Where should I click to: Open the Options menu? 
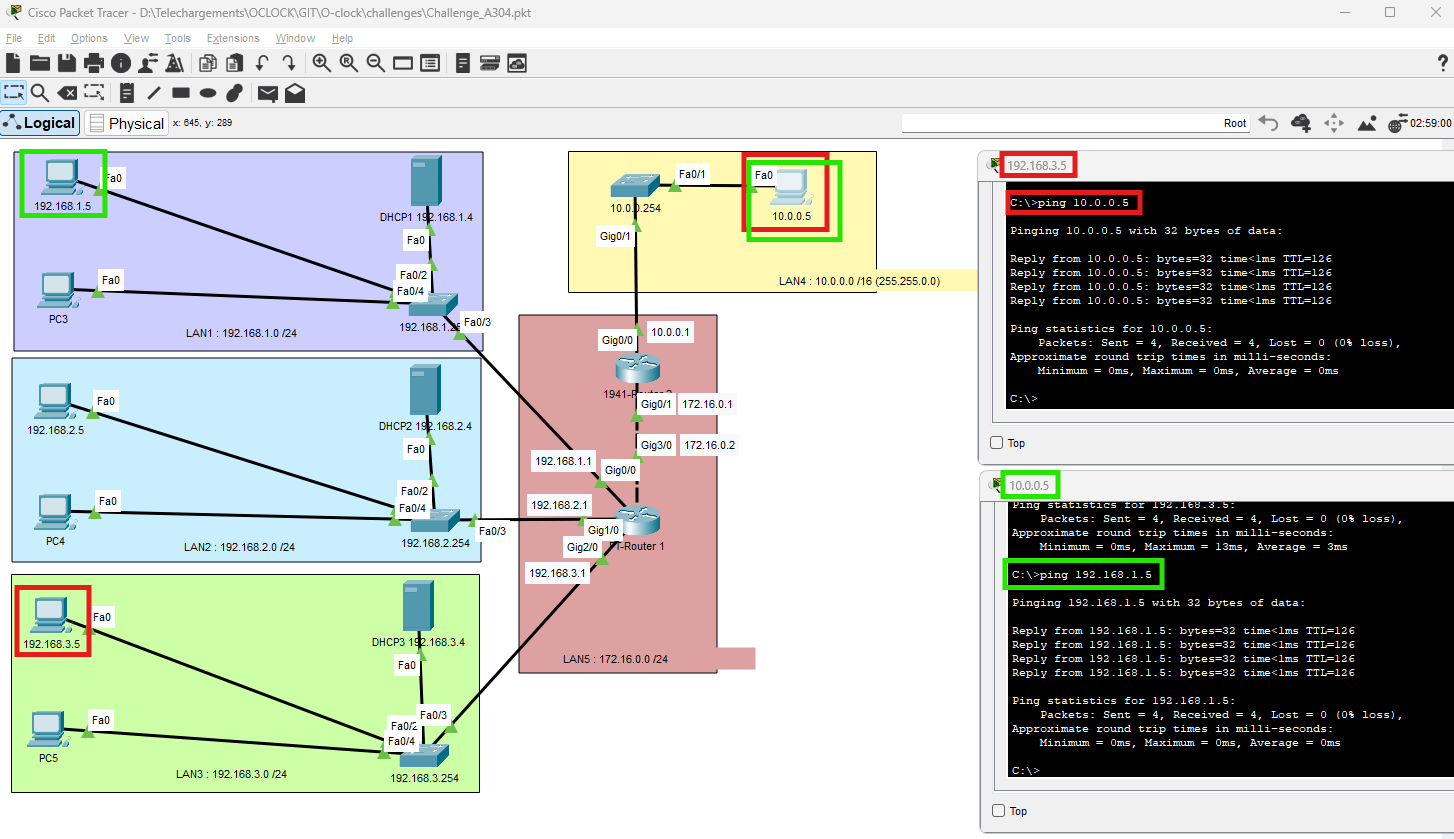pyautogui.click(x=89, y=38)
